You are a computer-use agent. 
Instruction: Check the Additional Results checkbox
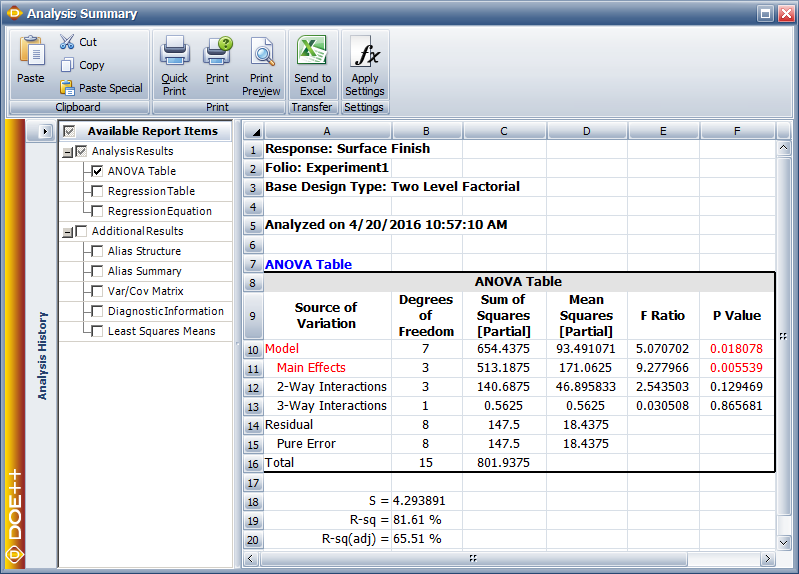click(x=81, y=231)
